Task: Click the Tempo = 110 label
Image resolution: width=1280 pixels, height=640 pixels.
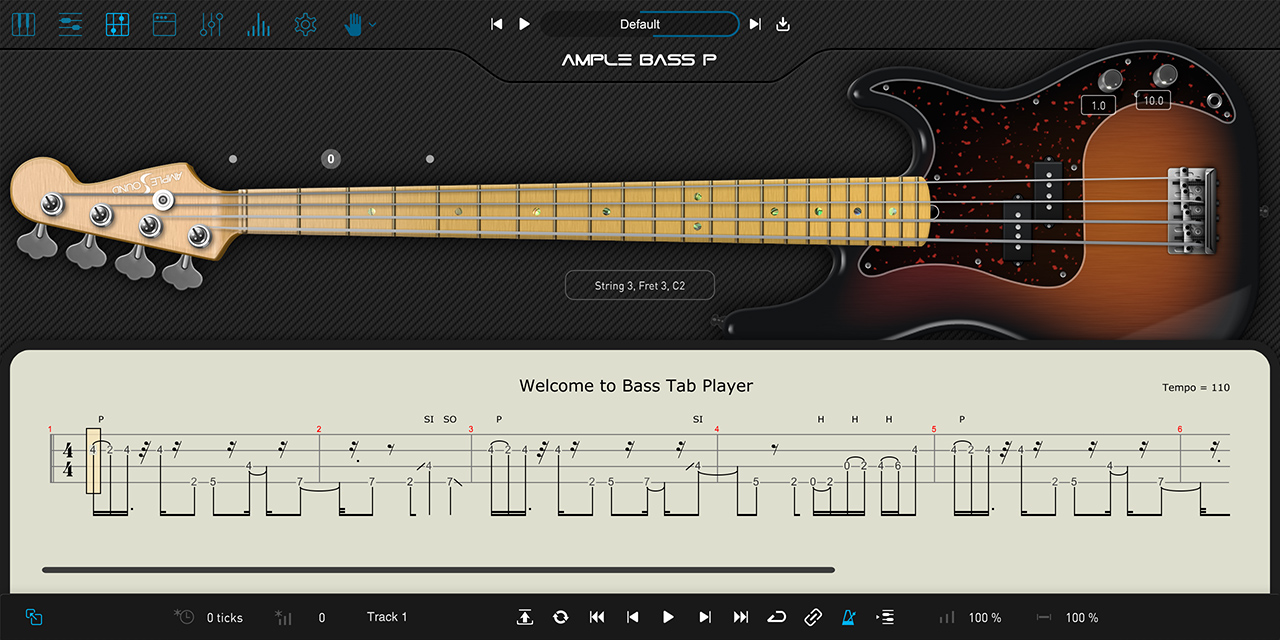Action: [1196, 388]
